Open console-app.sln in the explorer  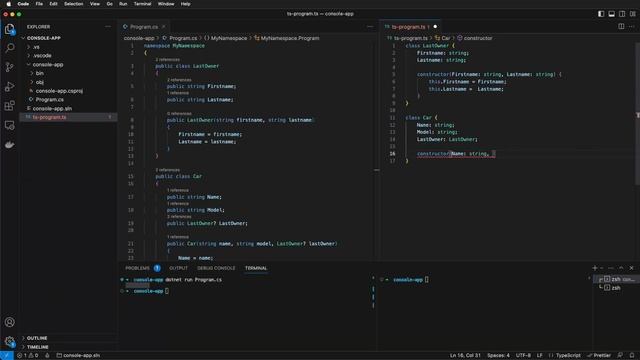[69, 109]
